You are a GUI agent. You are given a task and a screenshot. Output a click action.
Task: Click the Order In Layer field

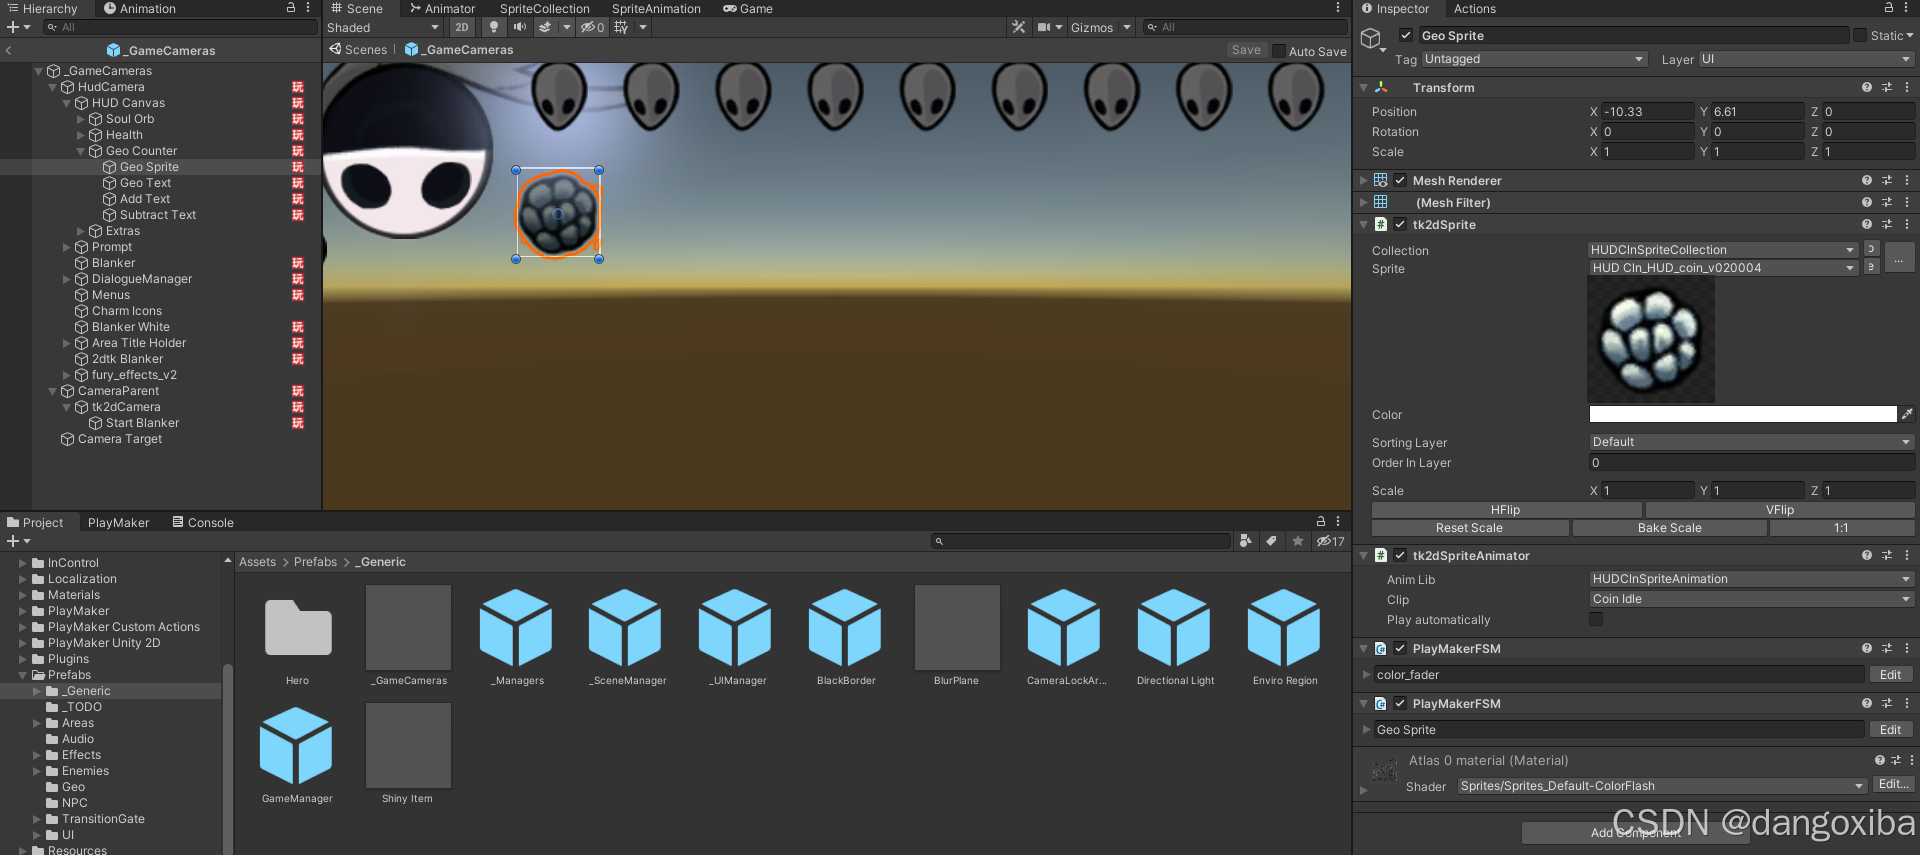point(1751,463)
